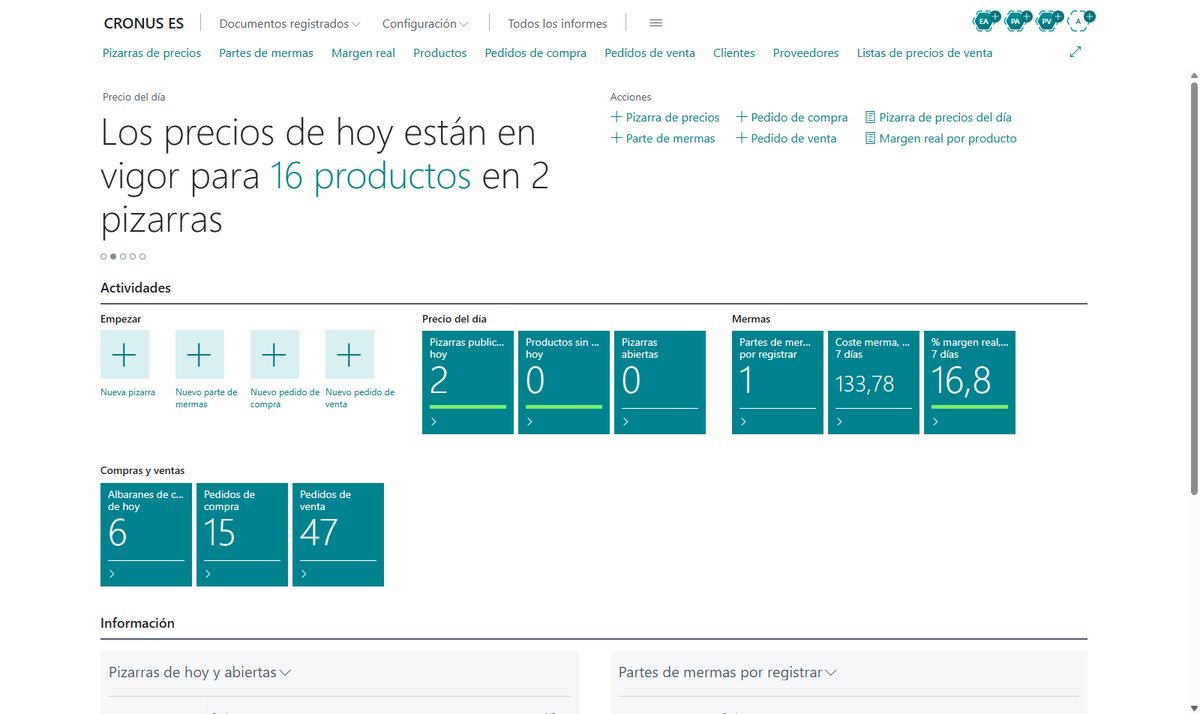Click the Nuevo parte de mermas plus tile

coord(199,354)
